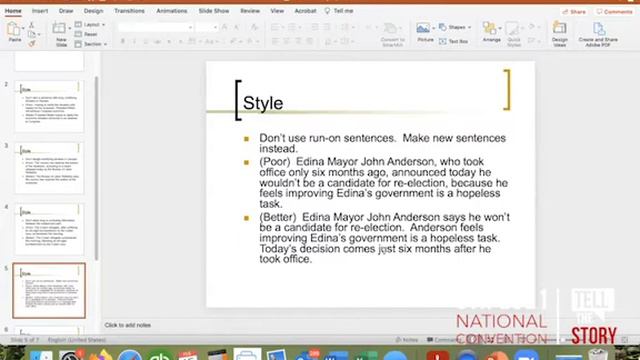Click the '(Poor) Edina Mayor' bullet text
The width and height of the screenshot is (640, 360).
tap(384, 182)
